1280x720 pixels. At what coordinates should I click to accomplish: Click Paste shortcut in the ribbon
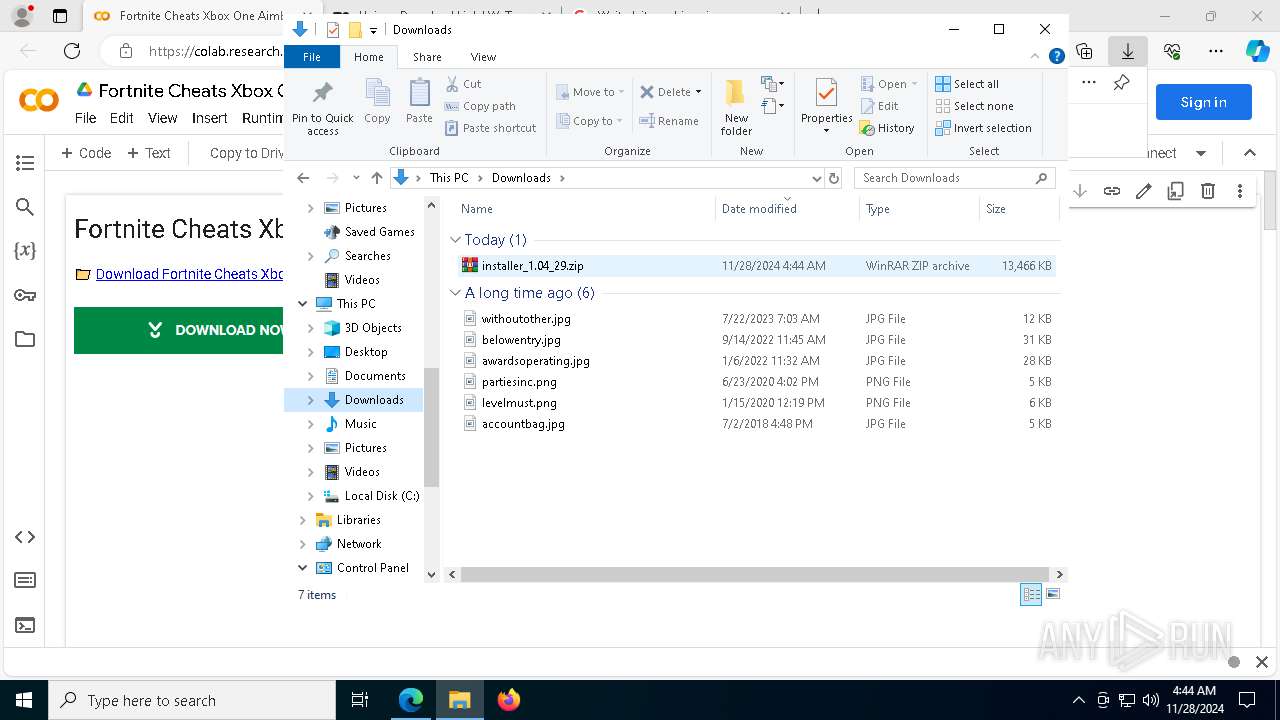490,128
